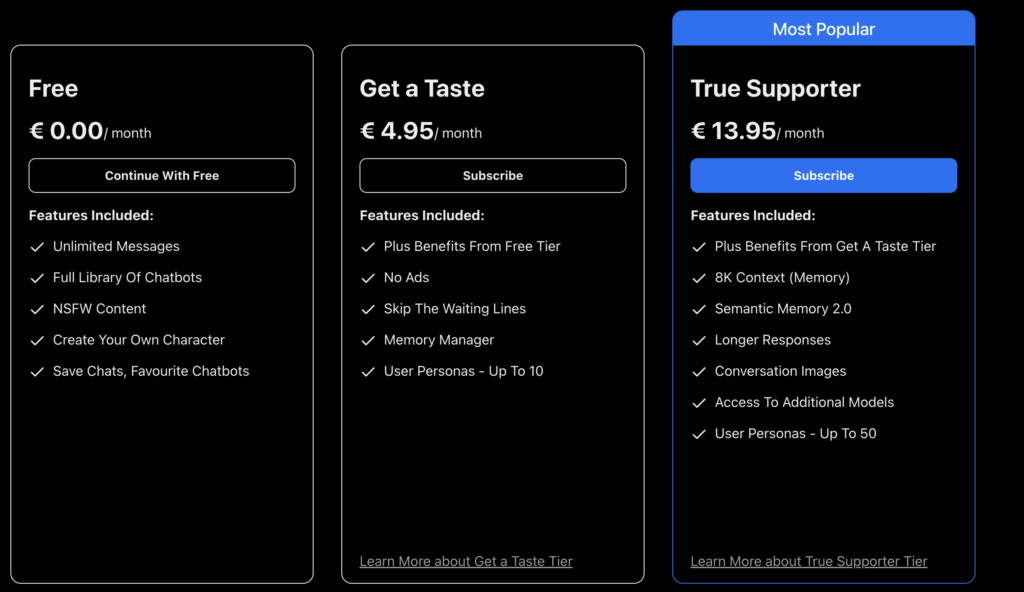Click the checkmark beside Conversation Images
This screenshot has height=592, width=1024.
699,371
